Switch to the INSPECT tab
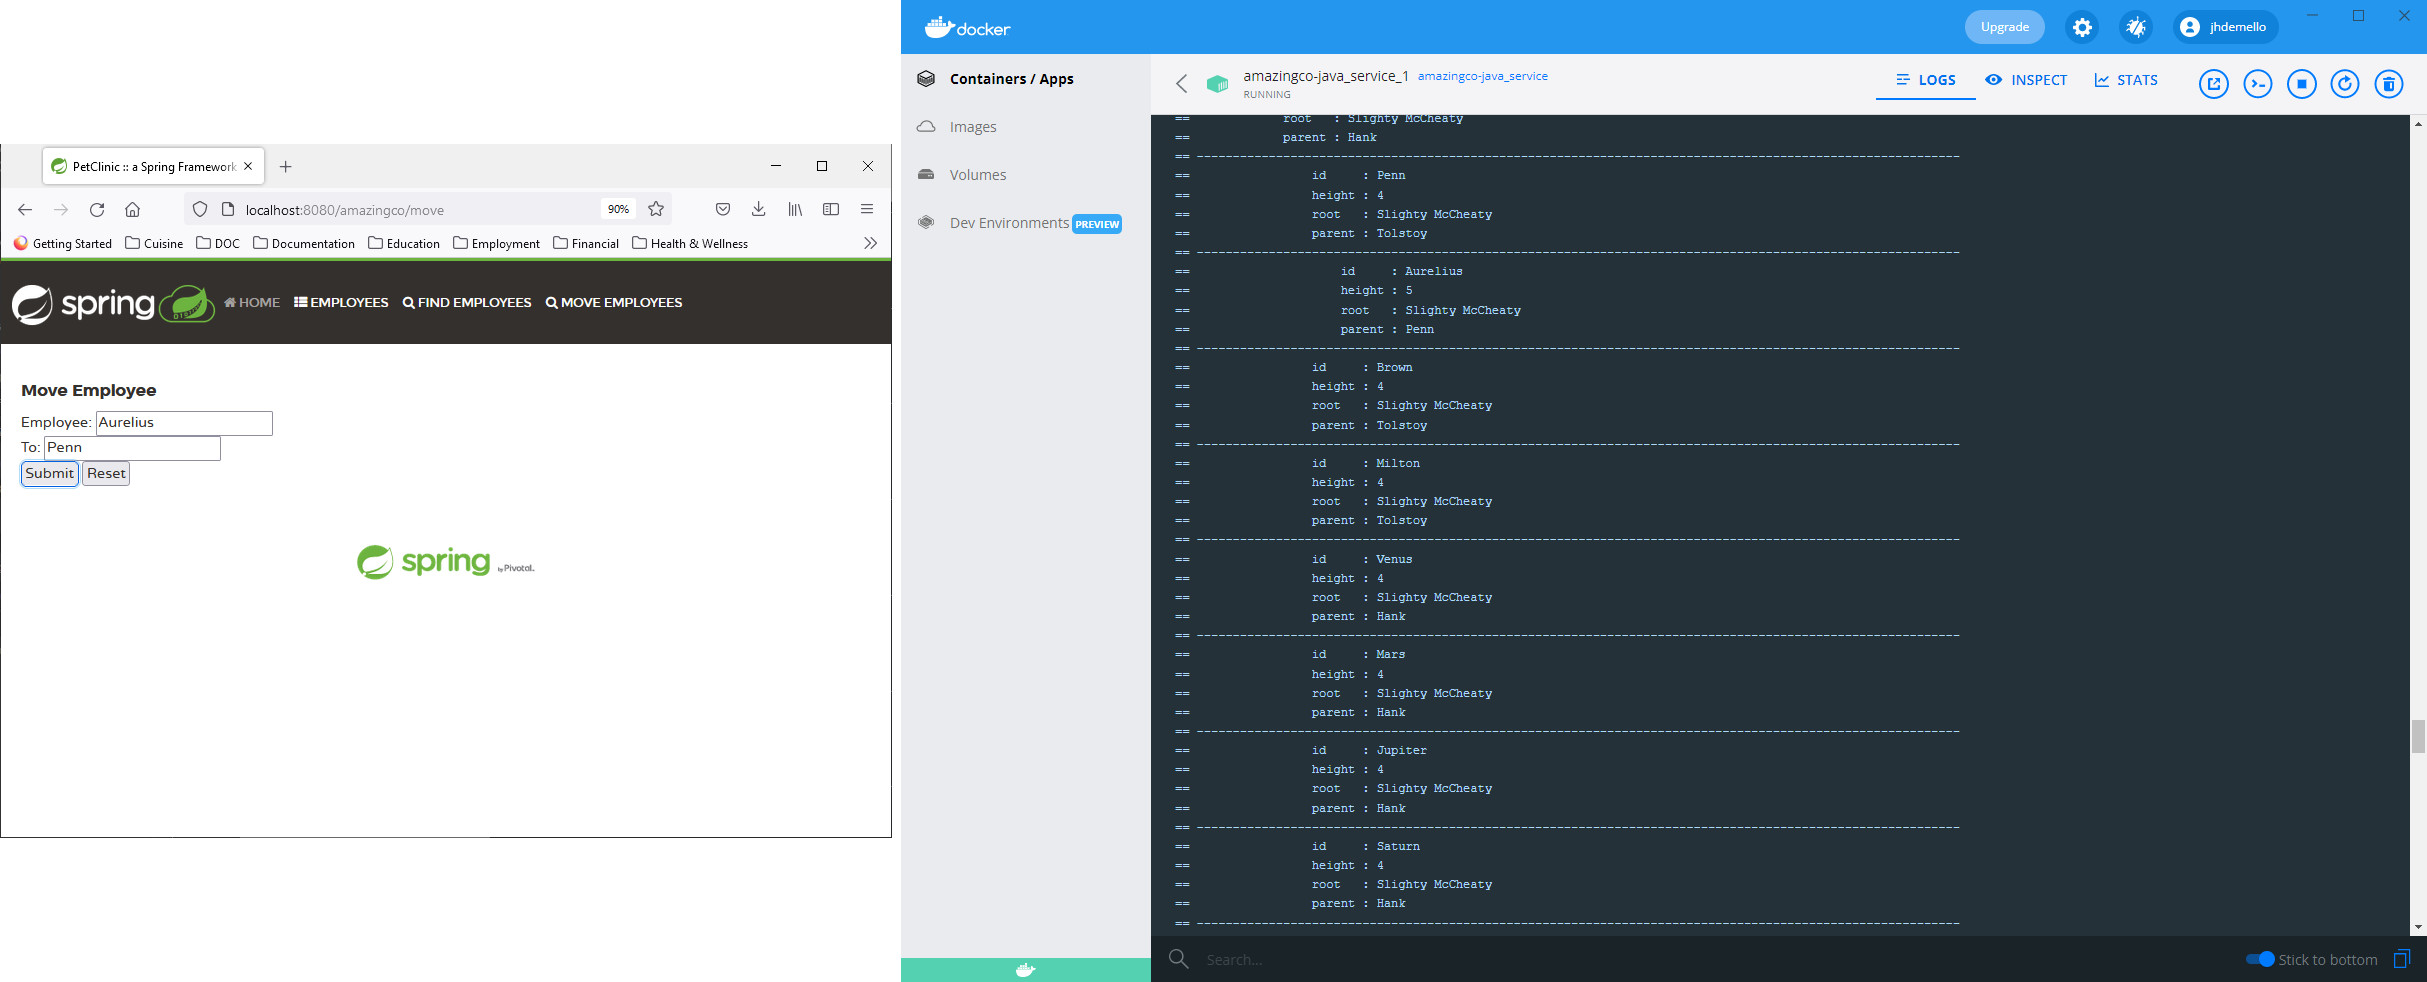 coord(2026,80)
